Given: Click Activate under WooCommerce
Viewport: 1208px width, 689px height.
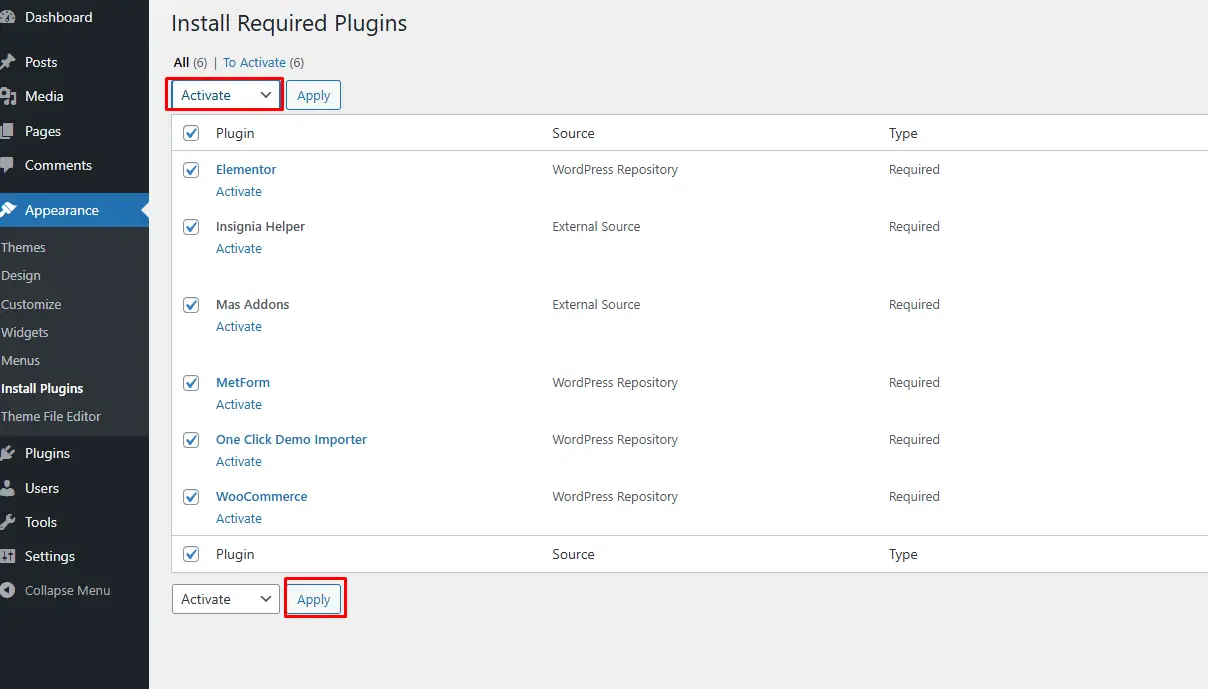Looking at the screenshot, I should click(x=239, y=518).
